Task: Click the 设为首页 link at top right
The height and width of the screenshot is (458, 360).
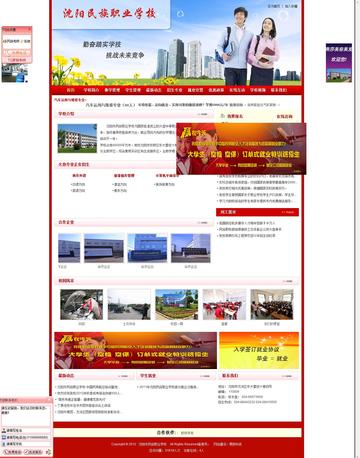Action: [274, 6]
